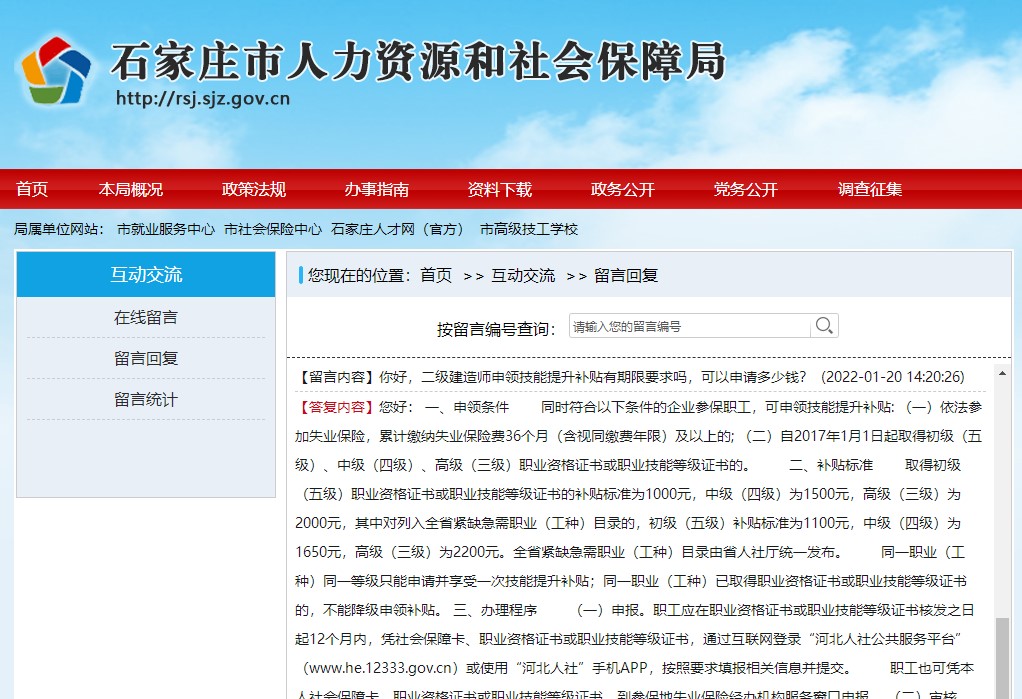The width and height of the screenshot is (1022, 699).
Task: Open the 首页 menu item
Action: (31, 189)
